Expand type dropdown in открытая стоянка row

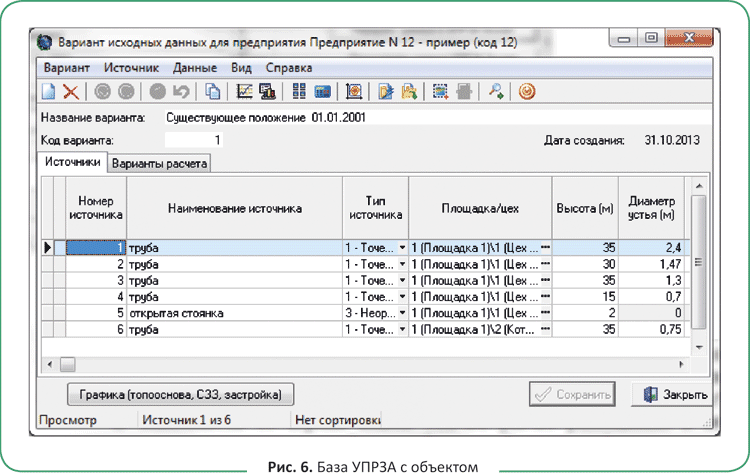402,313
